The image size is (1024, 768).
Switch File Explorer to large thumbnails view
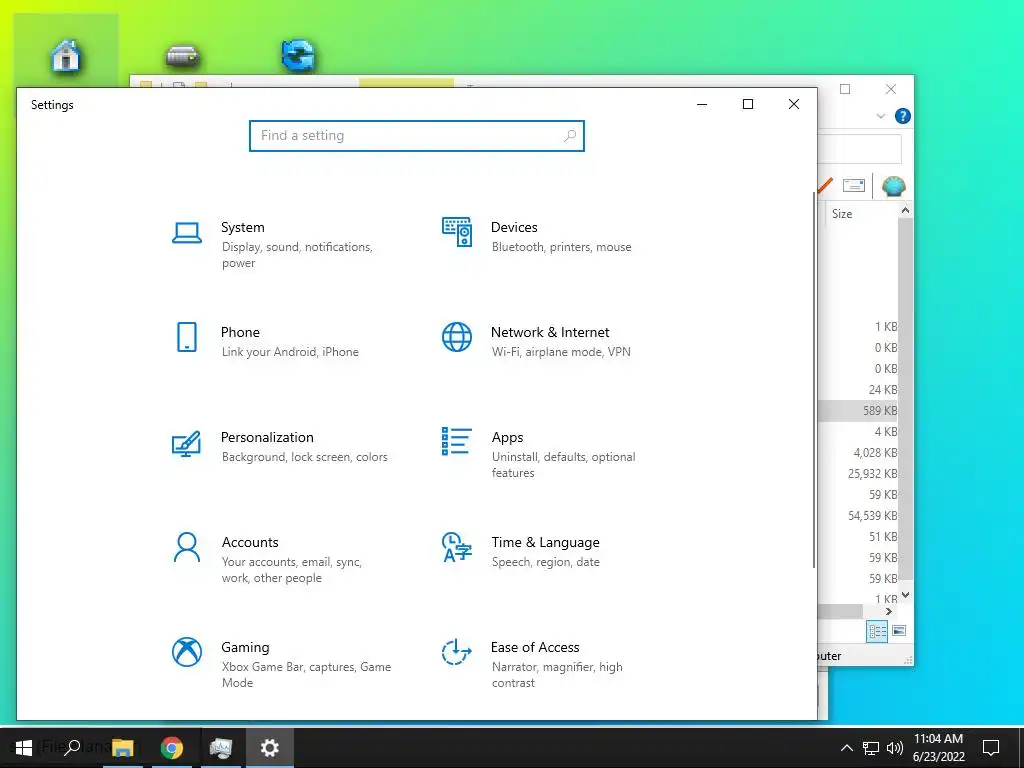coord(899,630)
